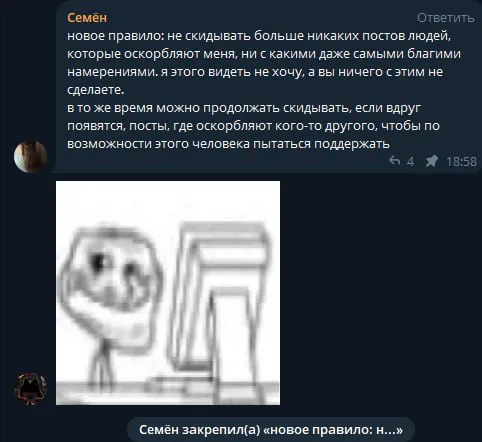Click paragraph starting в то же время
The height and width of the screenshot is (442, 482).
pyautogui.click(x=253, y=126)
